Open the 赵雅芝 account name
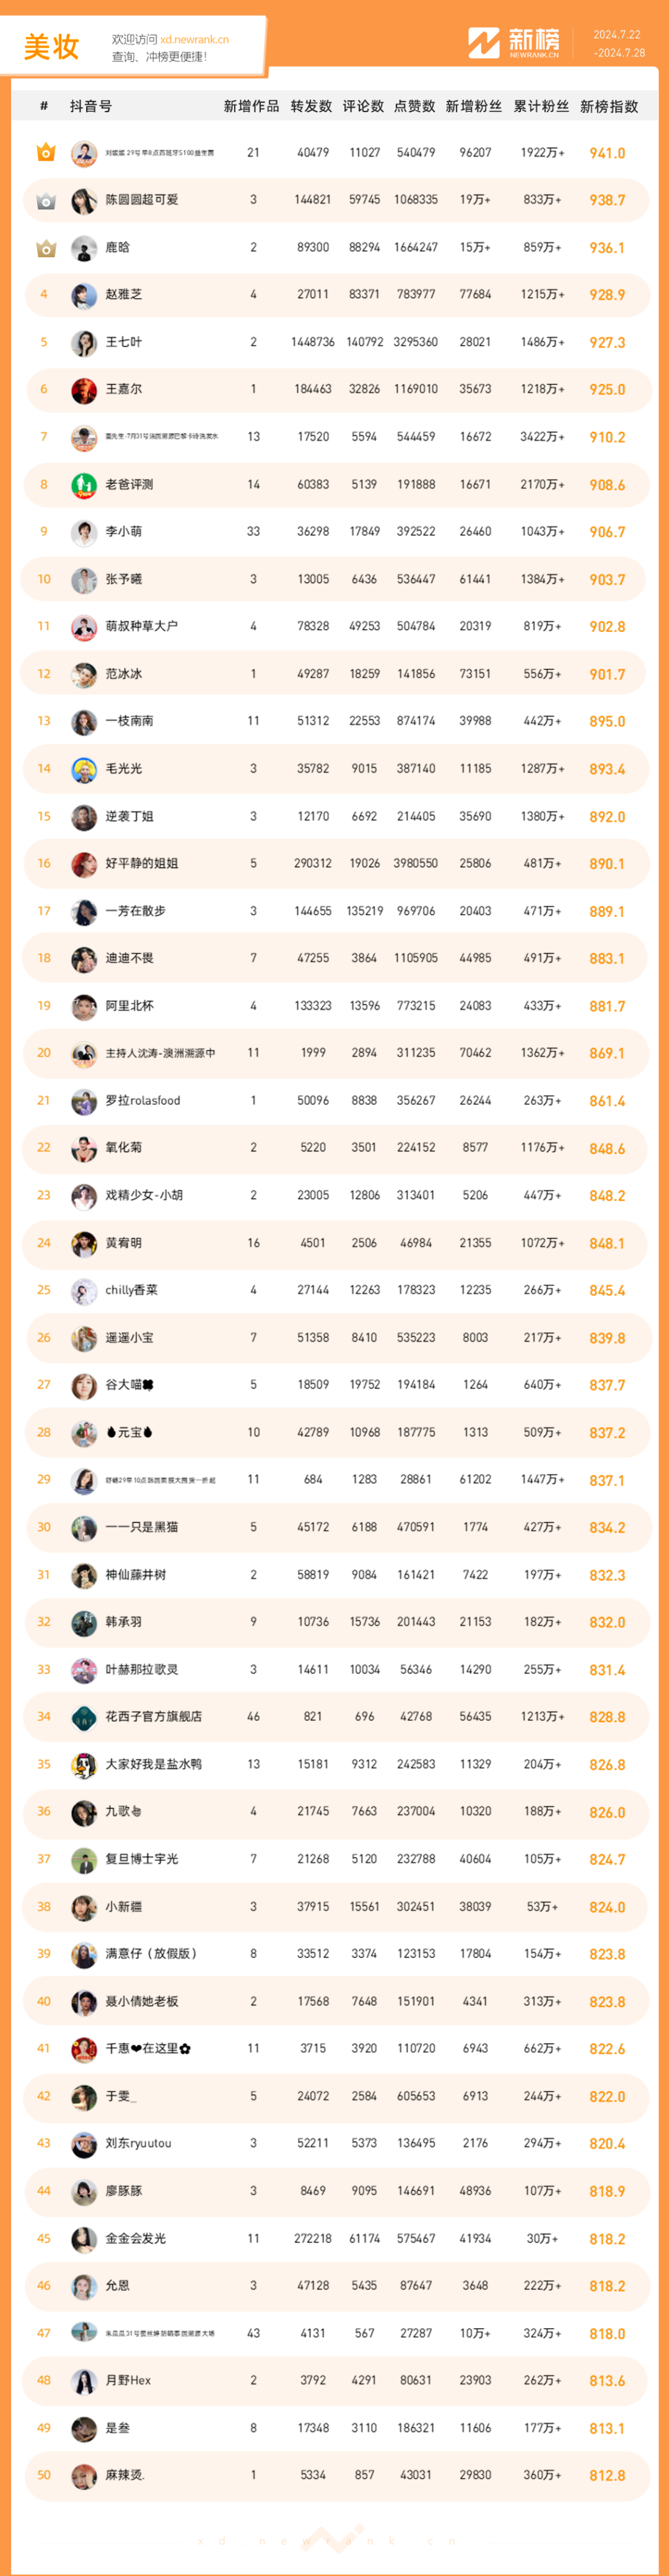Image resolution: width=669 pixels, height=2576 pixels. (x=124, y=295)
